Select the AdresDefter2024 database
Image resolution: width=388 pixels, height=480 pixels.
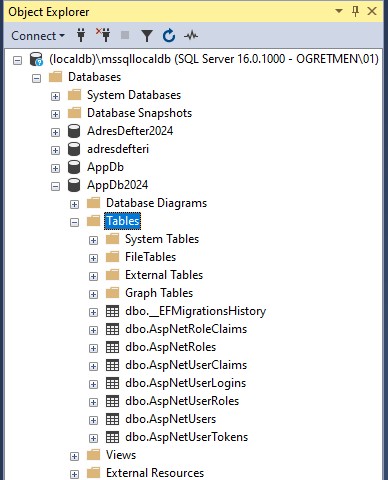(x=130, y=131)
